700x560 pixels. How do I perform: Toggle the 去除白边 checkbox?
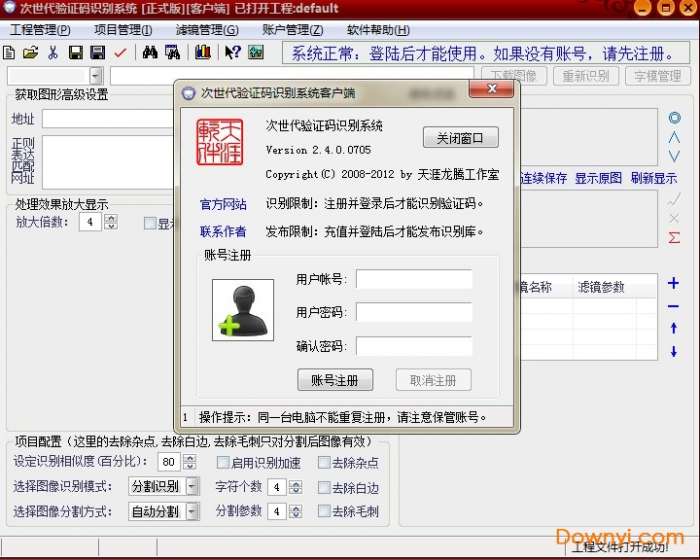(x=324, y=488)
